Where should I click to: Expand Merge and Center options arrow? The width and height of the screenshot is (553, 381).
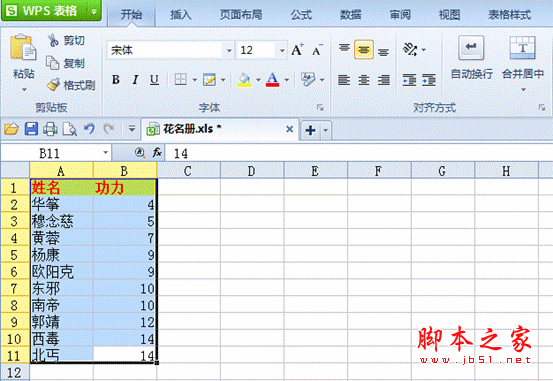pos(523,90)
